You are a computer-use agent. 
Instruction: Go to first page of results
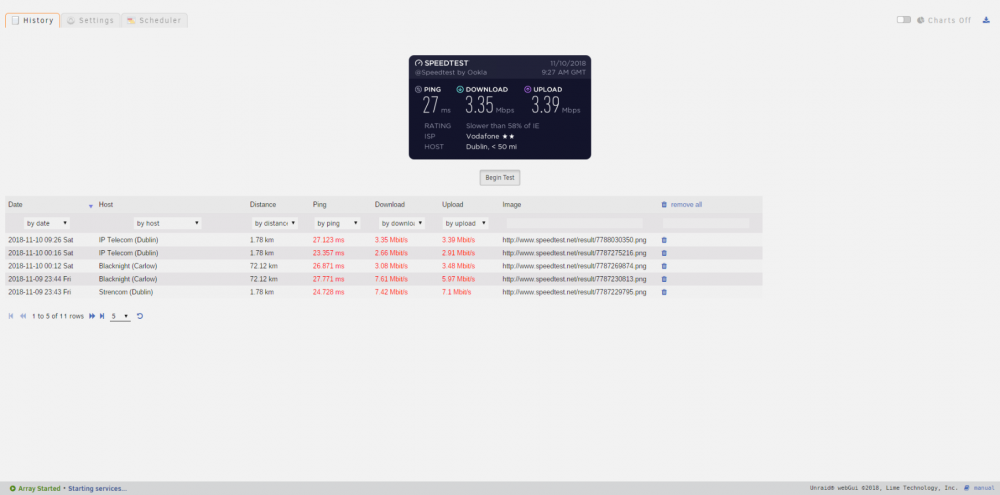point(11,316)
